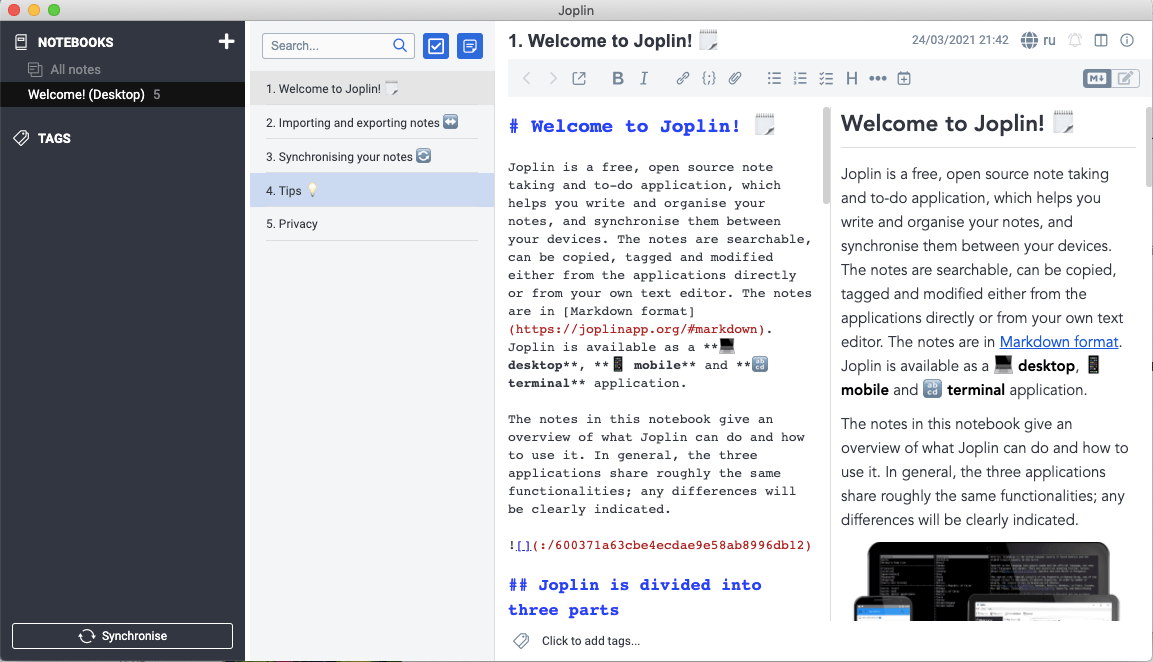This screenshot has height=662, width=1153.
Task: Open note properties info icon
Action: pos(1127,40)
